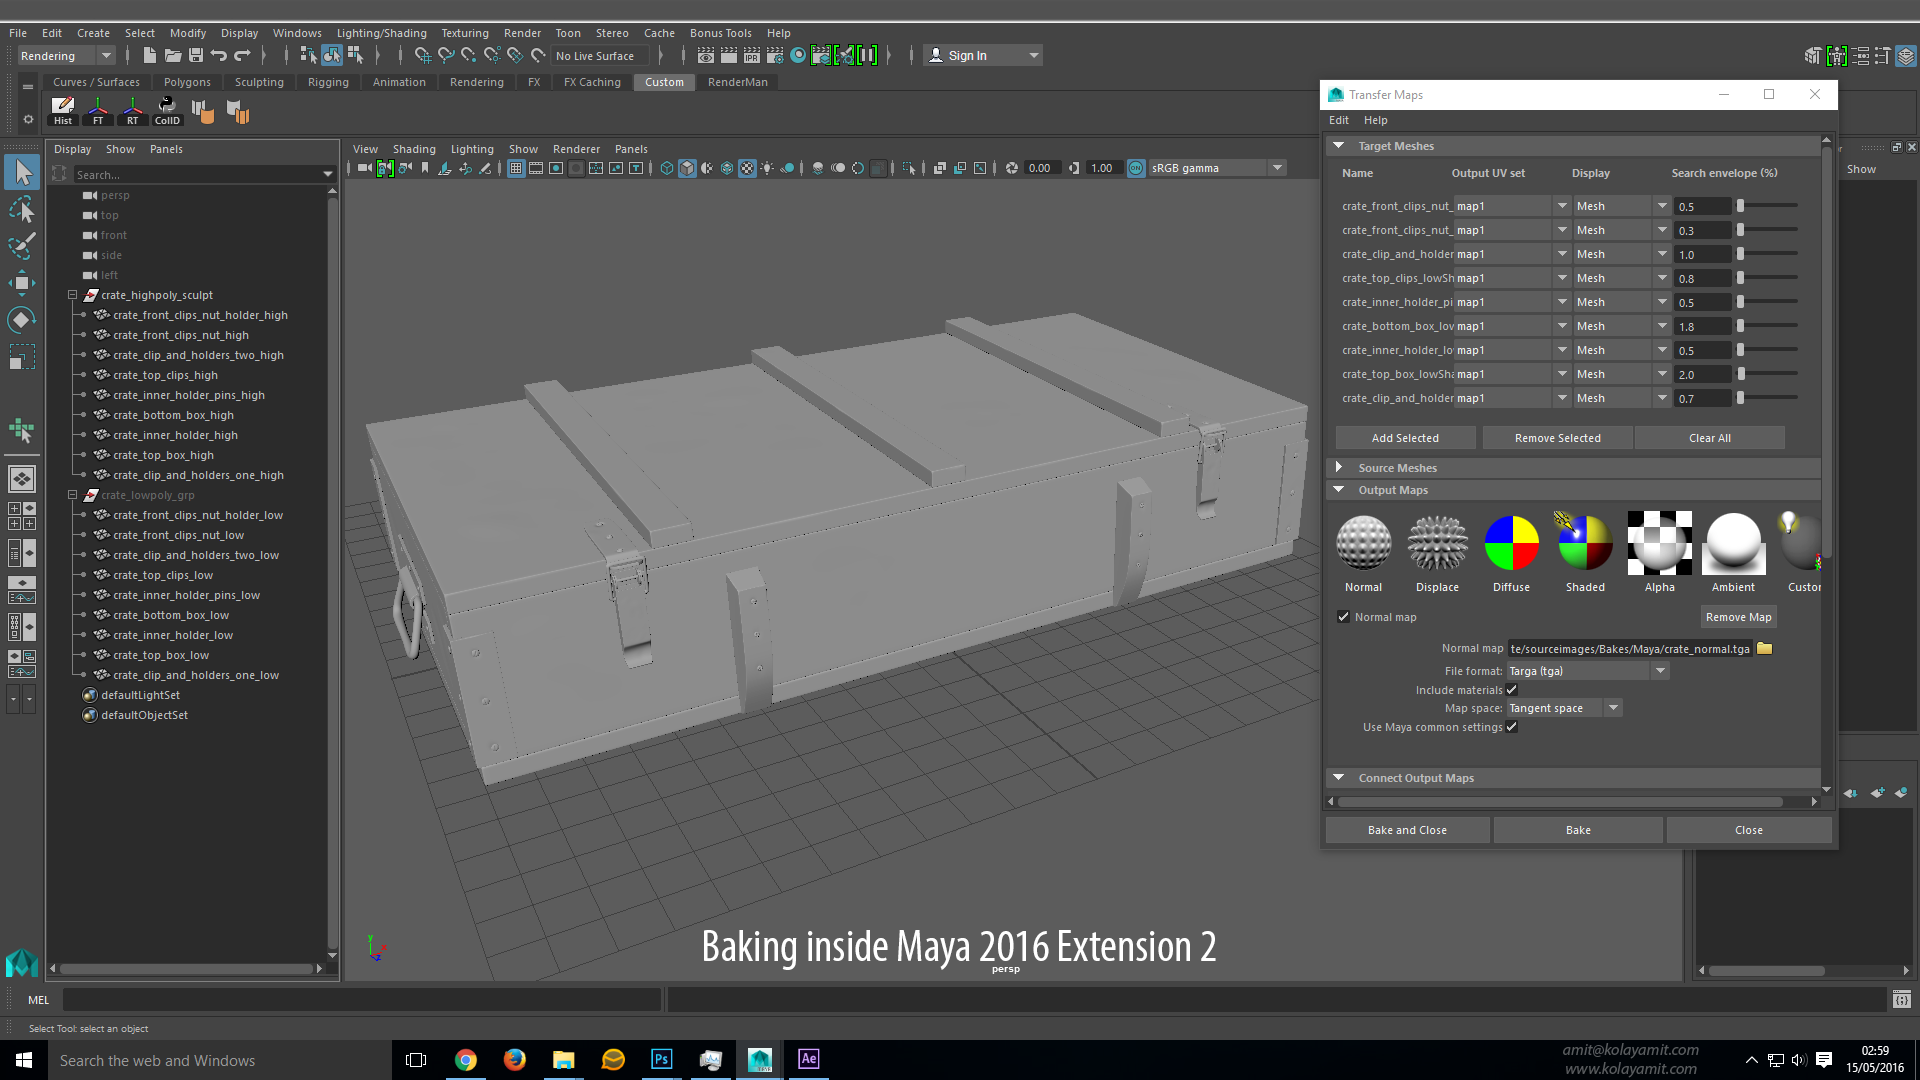Image resolution: width=1920 pixels, height=1080 pixels.
Task: Open After Effects from the taskbar
Action: tap(808, 1059)
